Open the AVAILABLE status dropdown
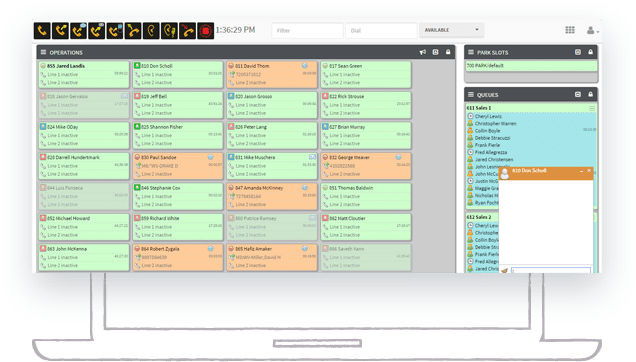Image resolution: width=636 pixels, height=362 pixels. (x=451, y=30)
